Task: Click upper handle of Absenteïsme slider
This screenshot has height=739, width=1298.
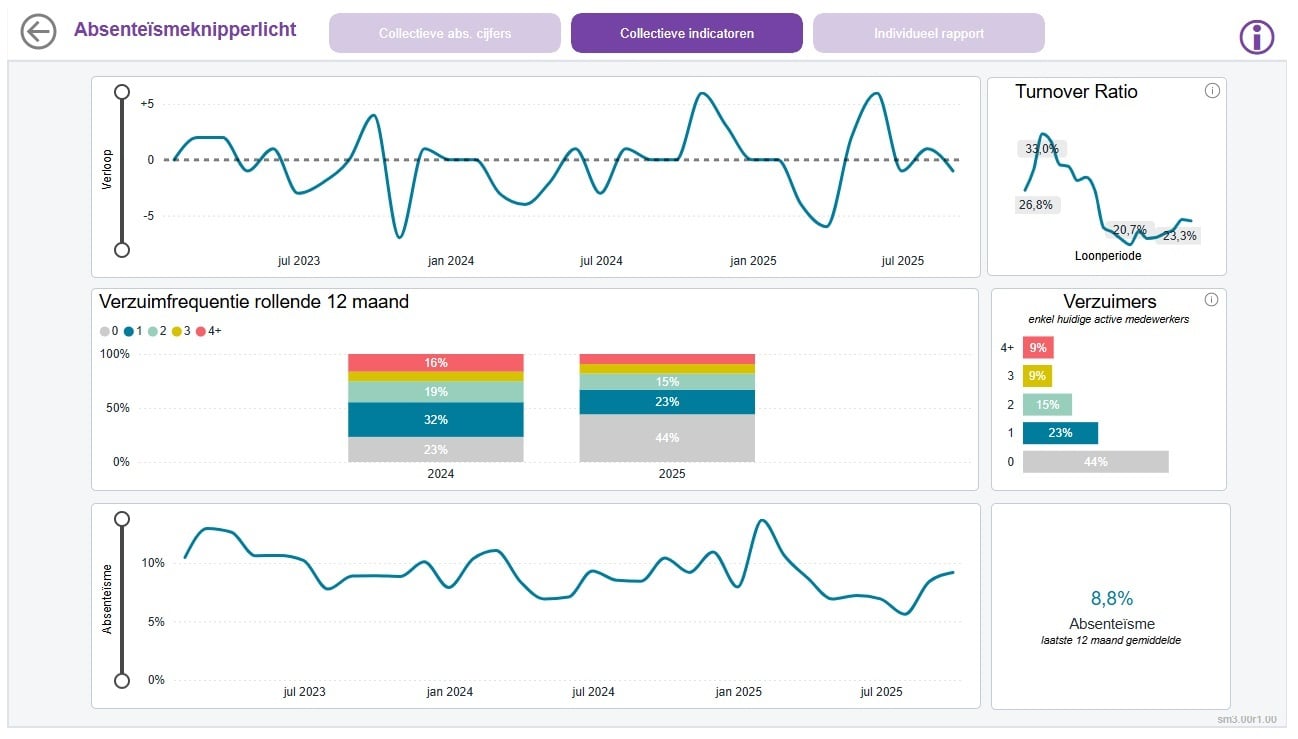Action: pyautogui.click(x=122, y=519)
